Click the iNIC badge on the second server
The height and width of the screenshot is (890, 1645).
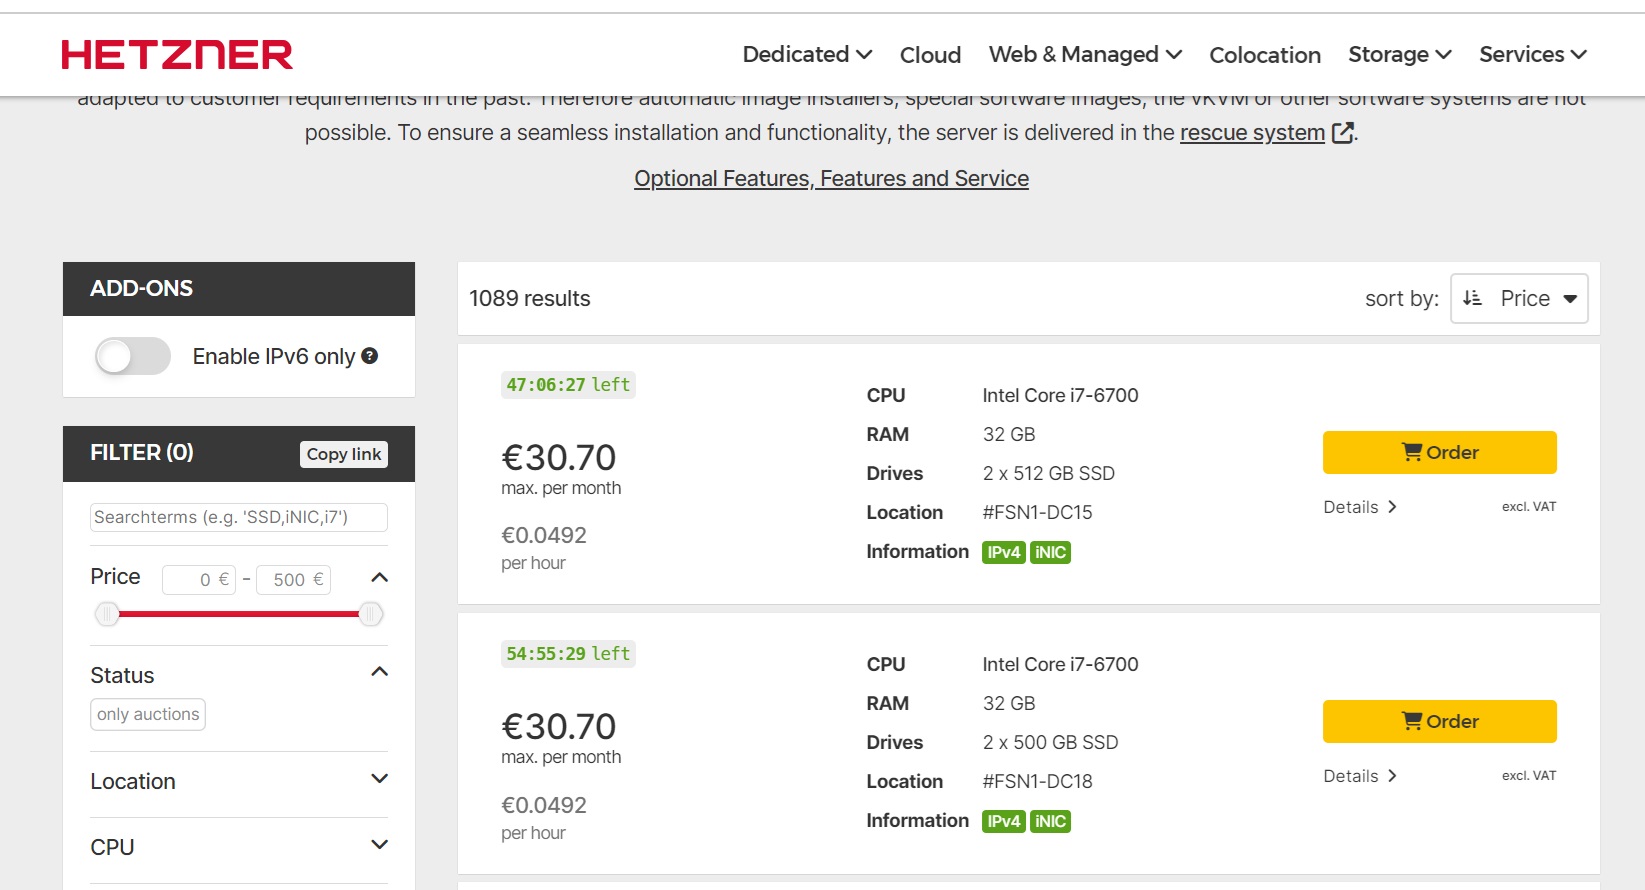click(x=1050, y=821)
